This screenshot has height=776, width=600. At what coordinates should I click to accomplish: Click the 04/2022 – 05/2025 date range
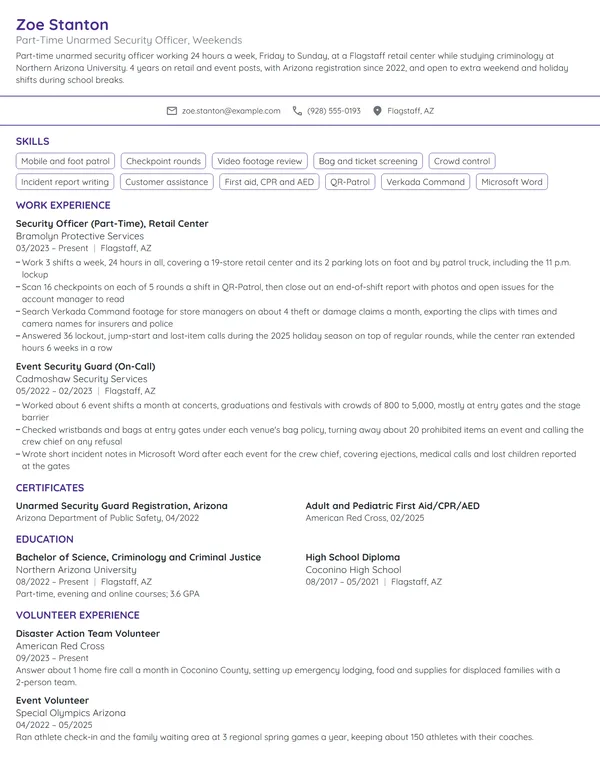click(54, 725)
